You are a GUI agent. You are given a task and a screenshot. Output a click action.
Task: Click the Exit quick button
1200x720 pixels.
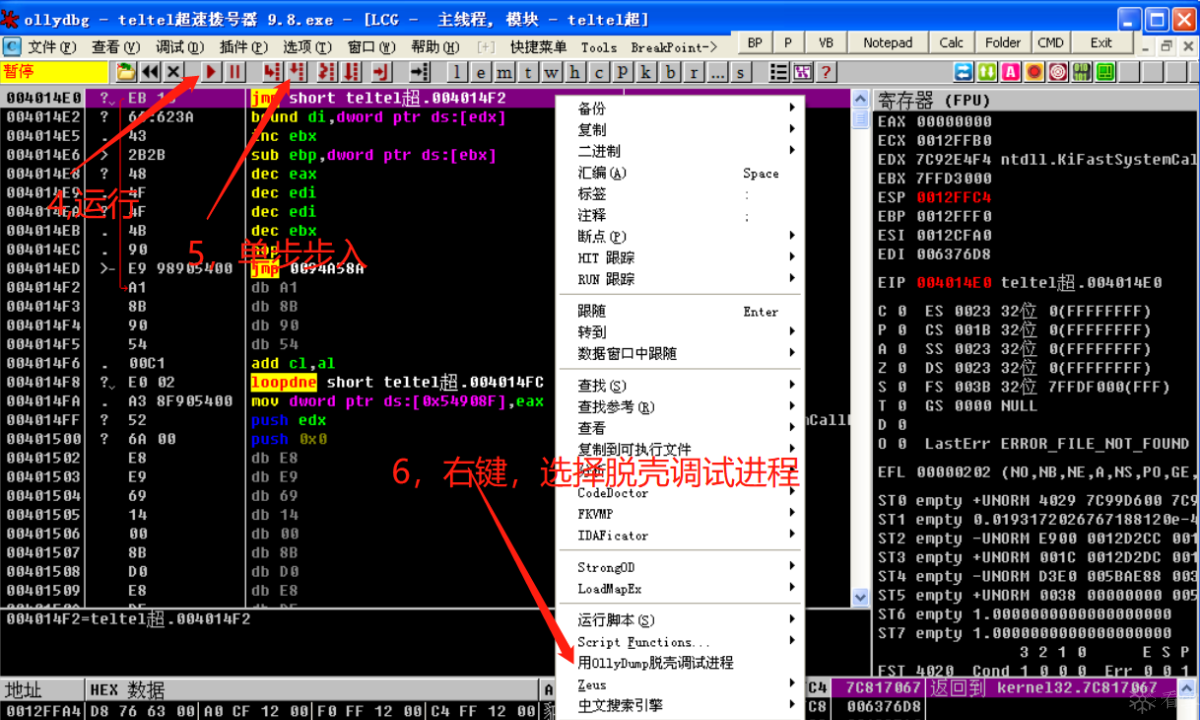[x=1101, y=43]
